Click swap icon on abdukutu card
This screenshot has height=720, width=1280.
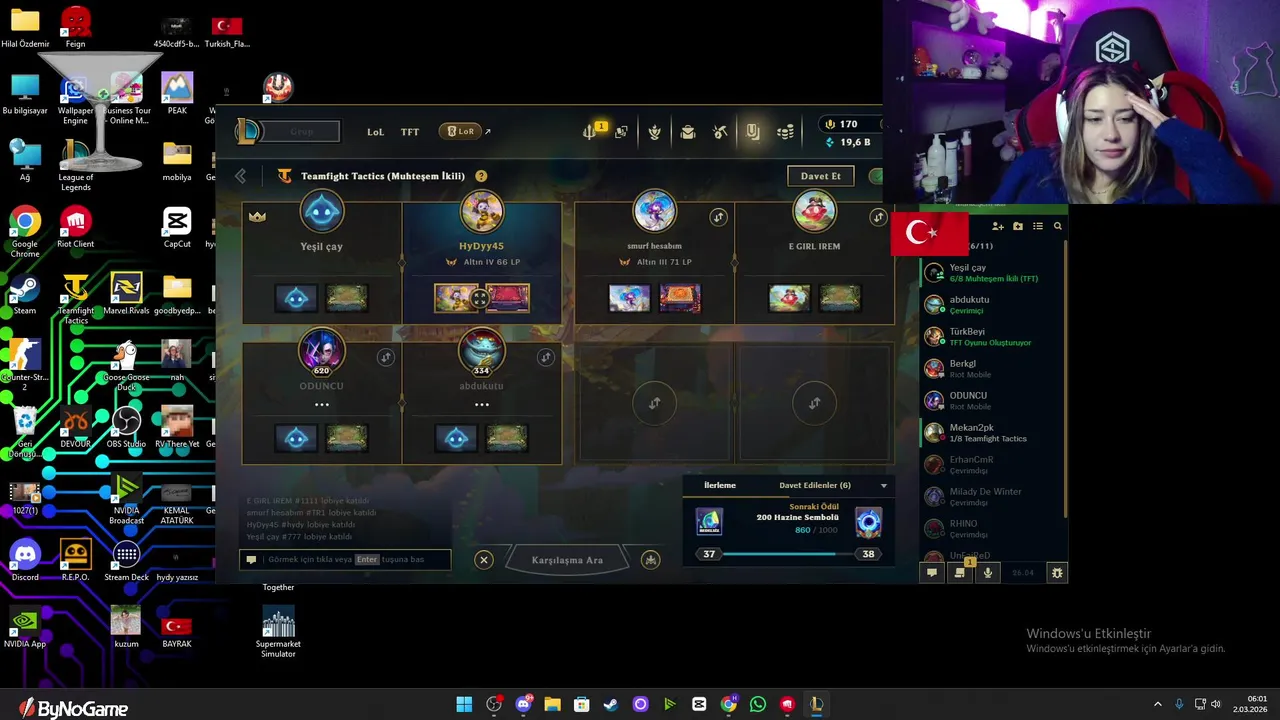click(x=546, y=357)
